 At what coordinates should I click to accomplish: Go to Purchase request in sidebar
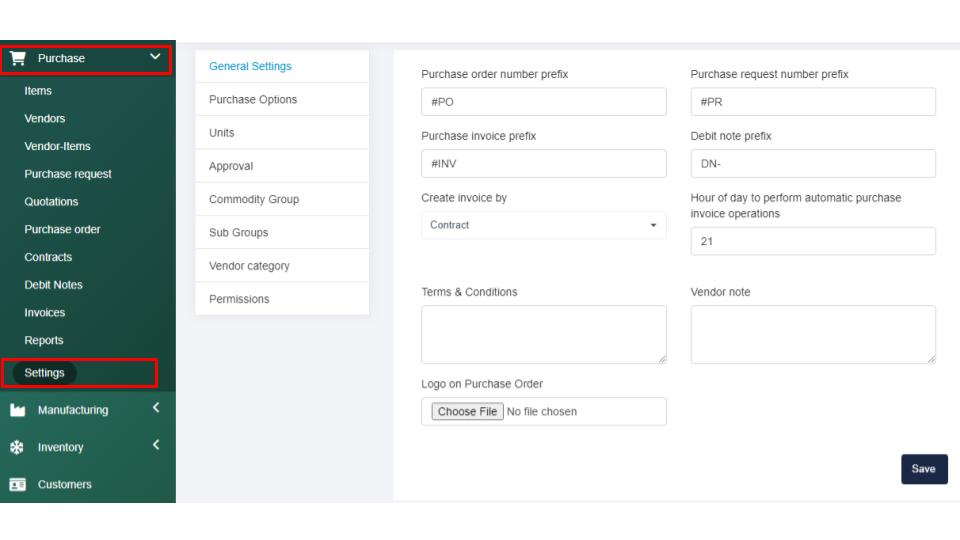tap(68, 174)
